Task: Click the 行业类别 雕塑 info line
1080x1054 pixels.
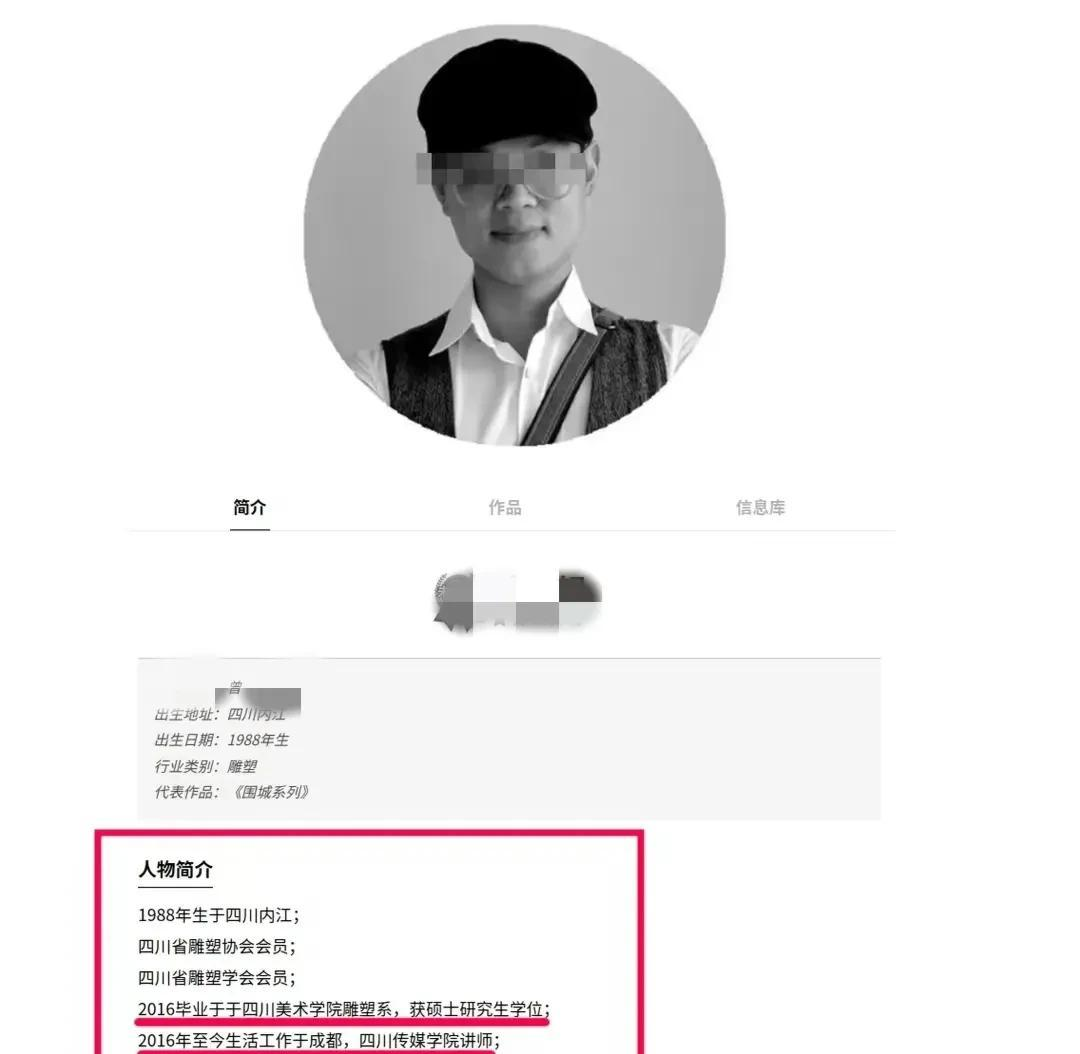Action: click(205, 766)
